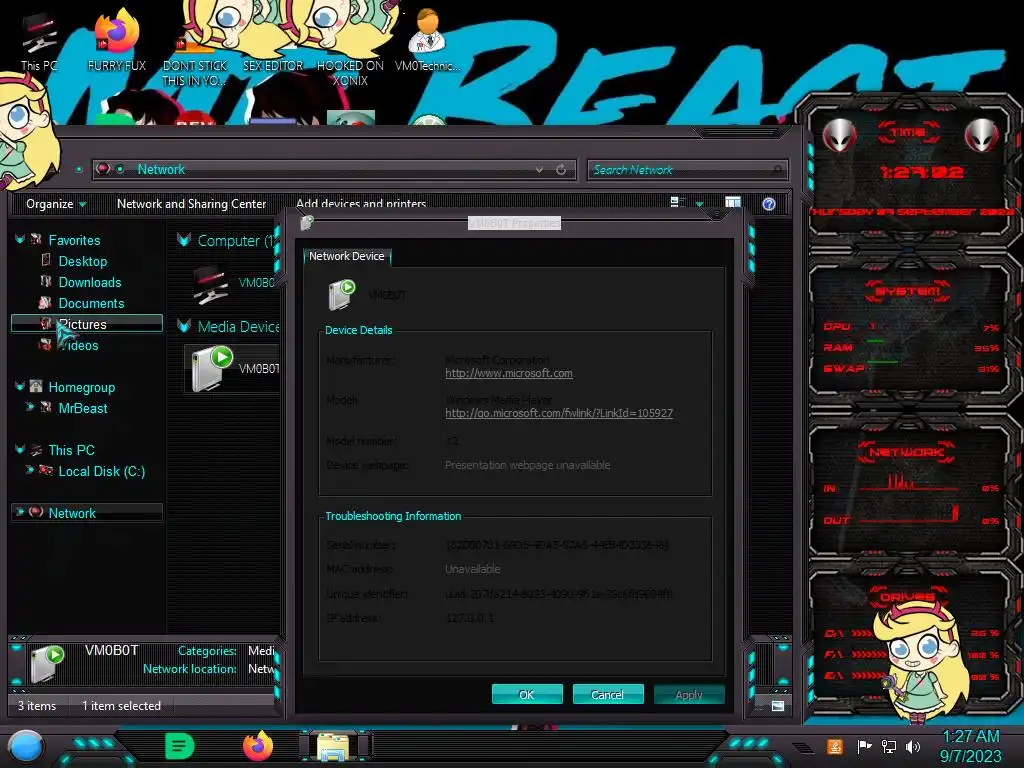Open the address bar history dropdown

(539, 170)
